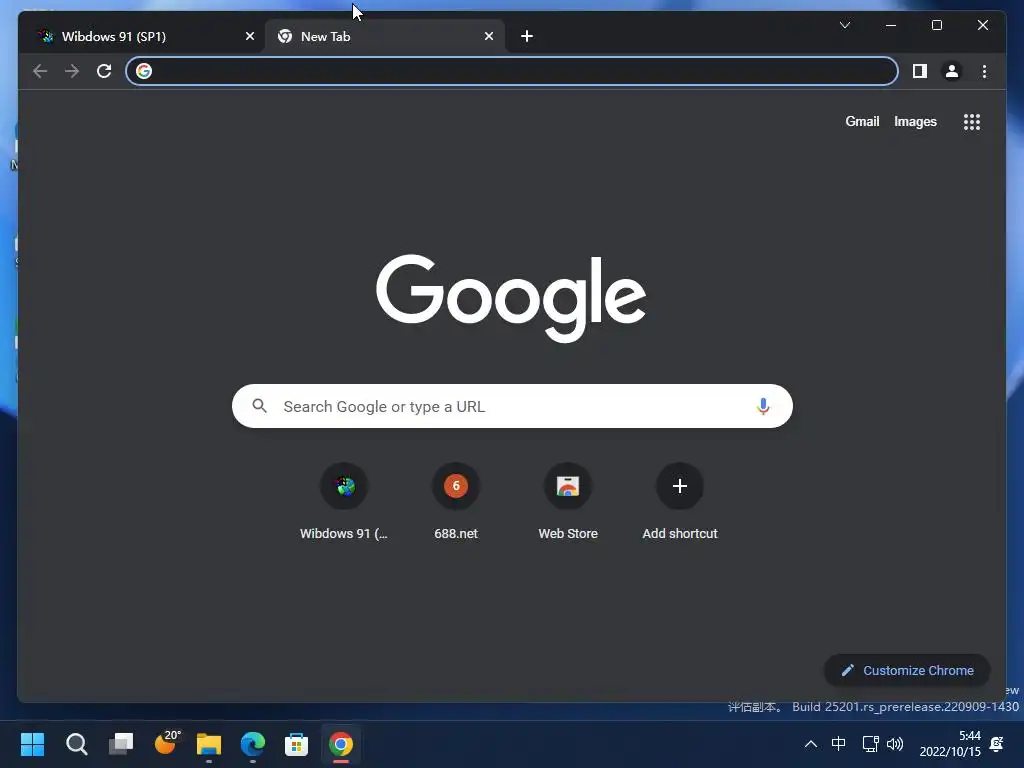Open a new tab with the plus button

click(527, 37)
